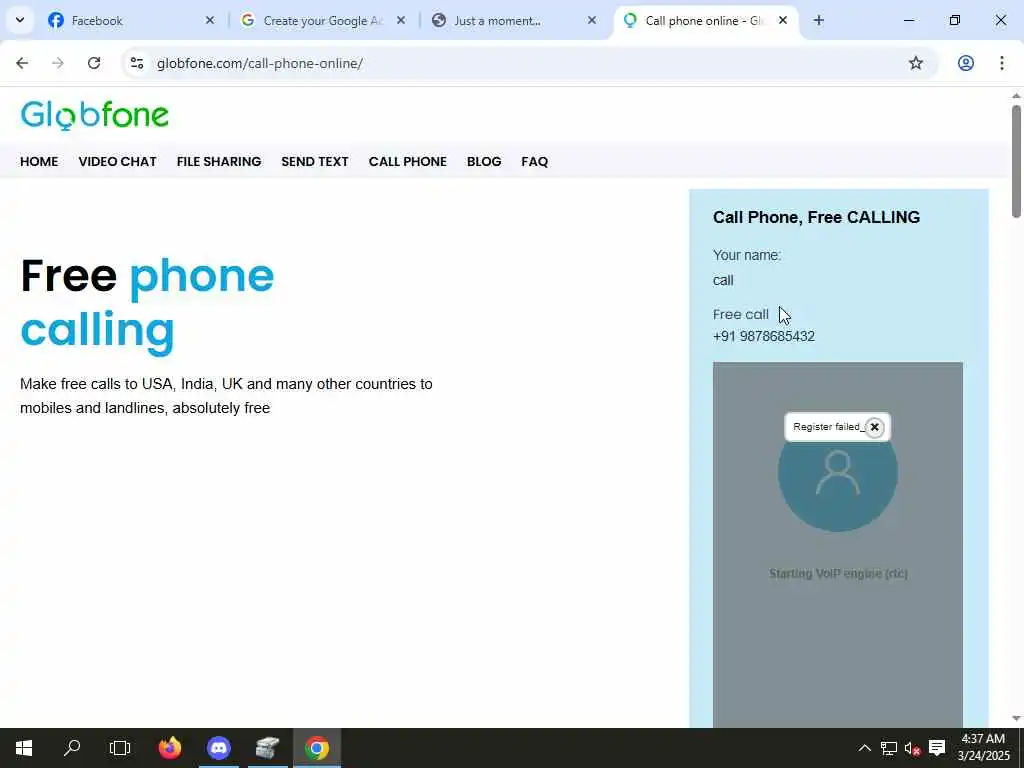Open the Windows Start menu

click(24, 748)
